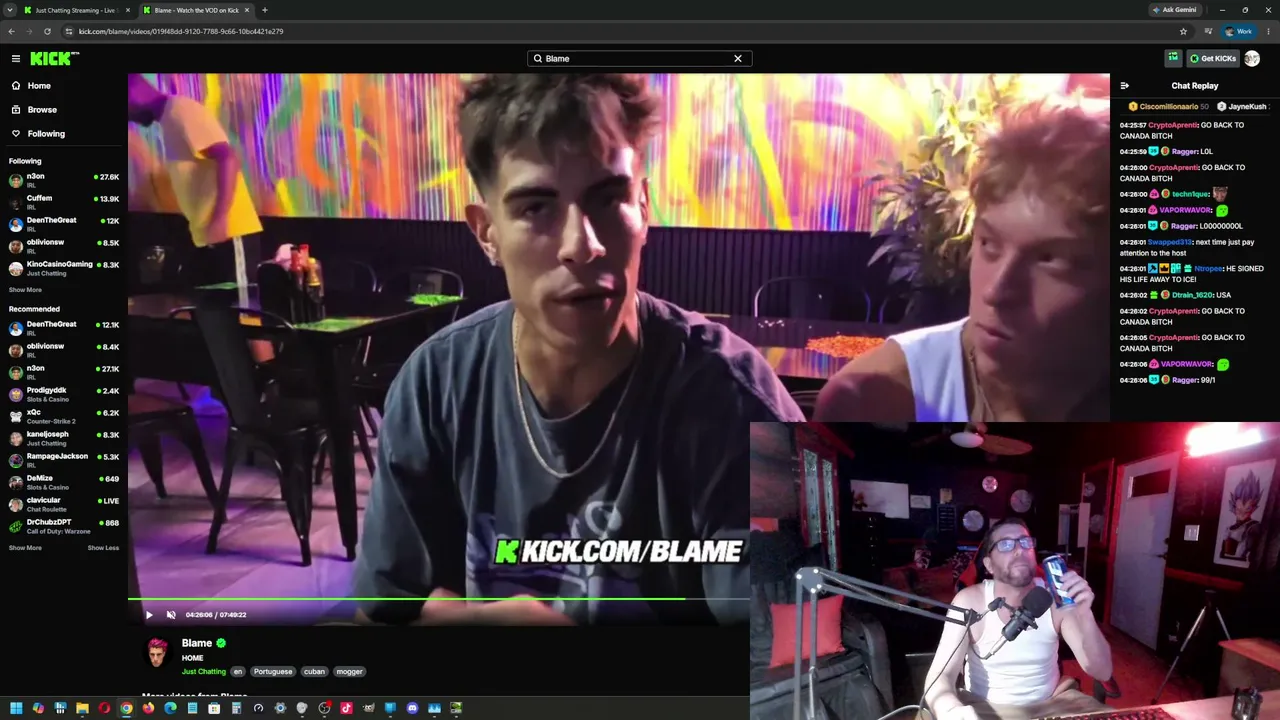Close the Blame VOD browser tab
This screenshot has width=1280, height=720.
246,10
